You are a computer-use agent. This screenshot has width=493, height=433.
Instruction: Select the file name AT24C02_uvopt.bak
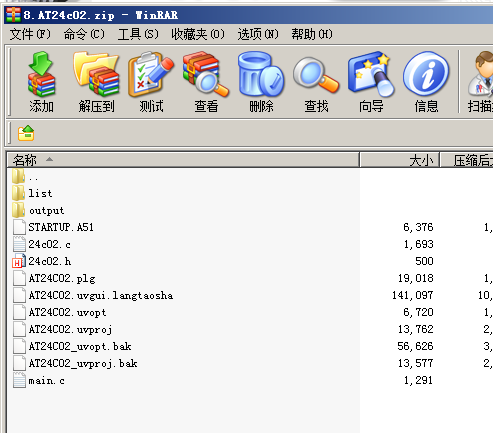[x=80, y=347]
